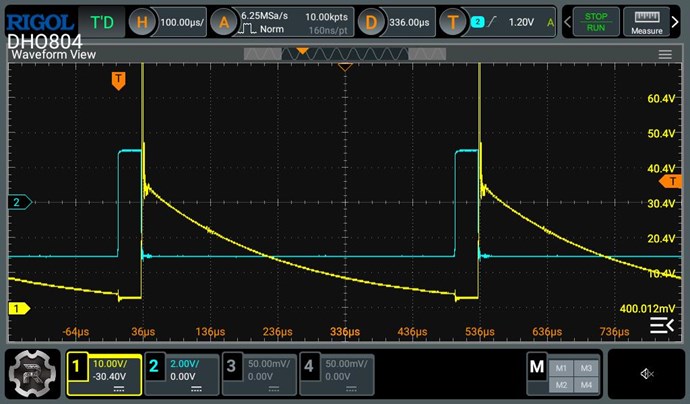Select the orange trigger position marker in the waveform

pyautogui.click(x=118, y=81)
